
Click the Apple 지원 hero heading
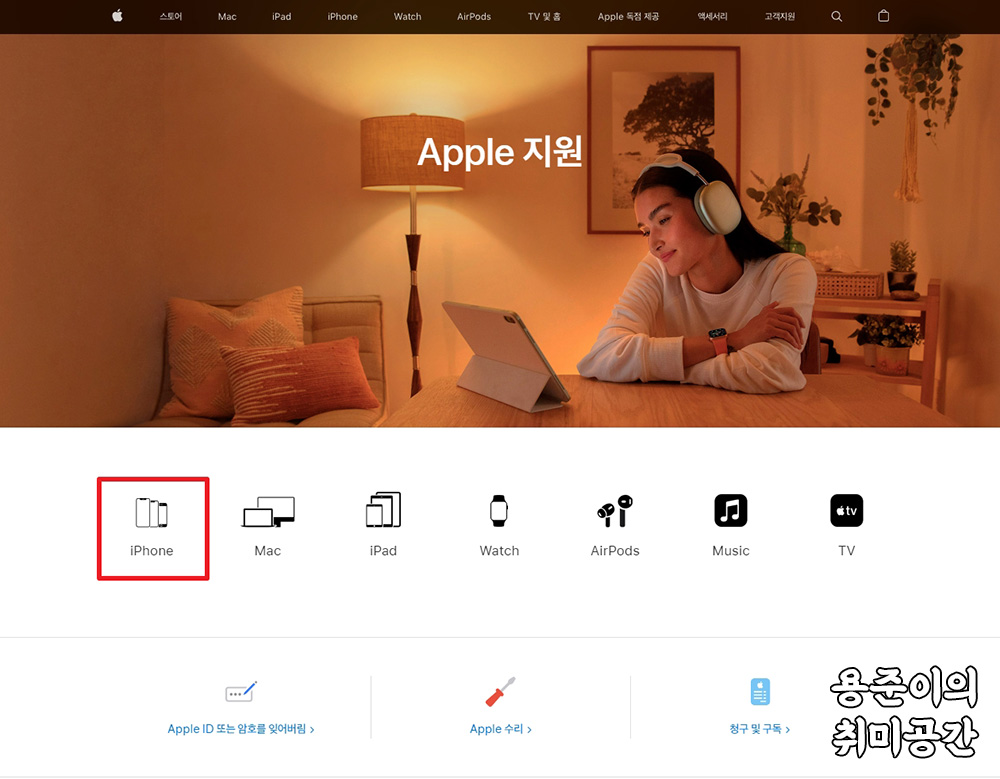pyautogui.click(x=500, y=152)
